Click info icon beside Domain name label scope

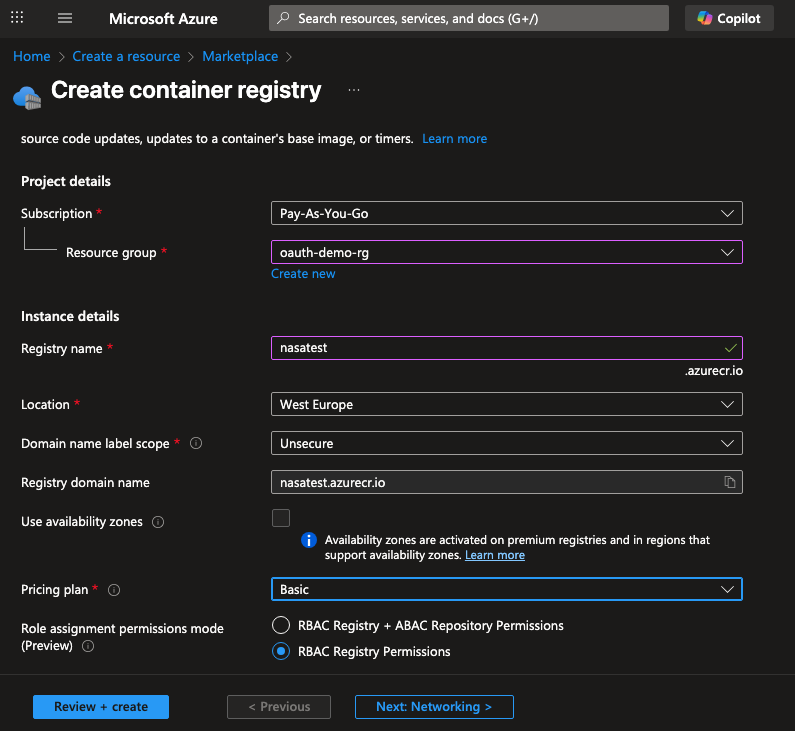196,443
